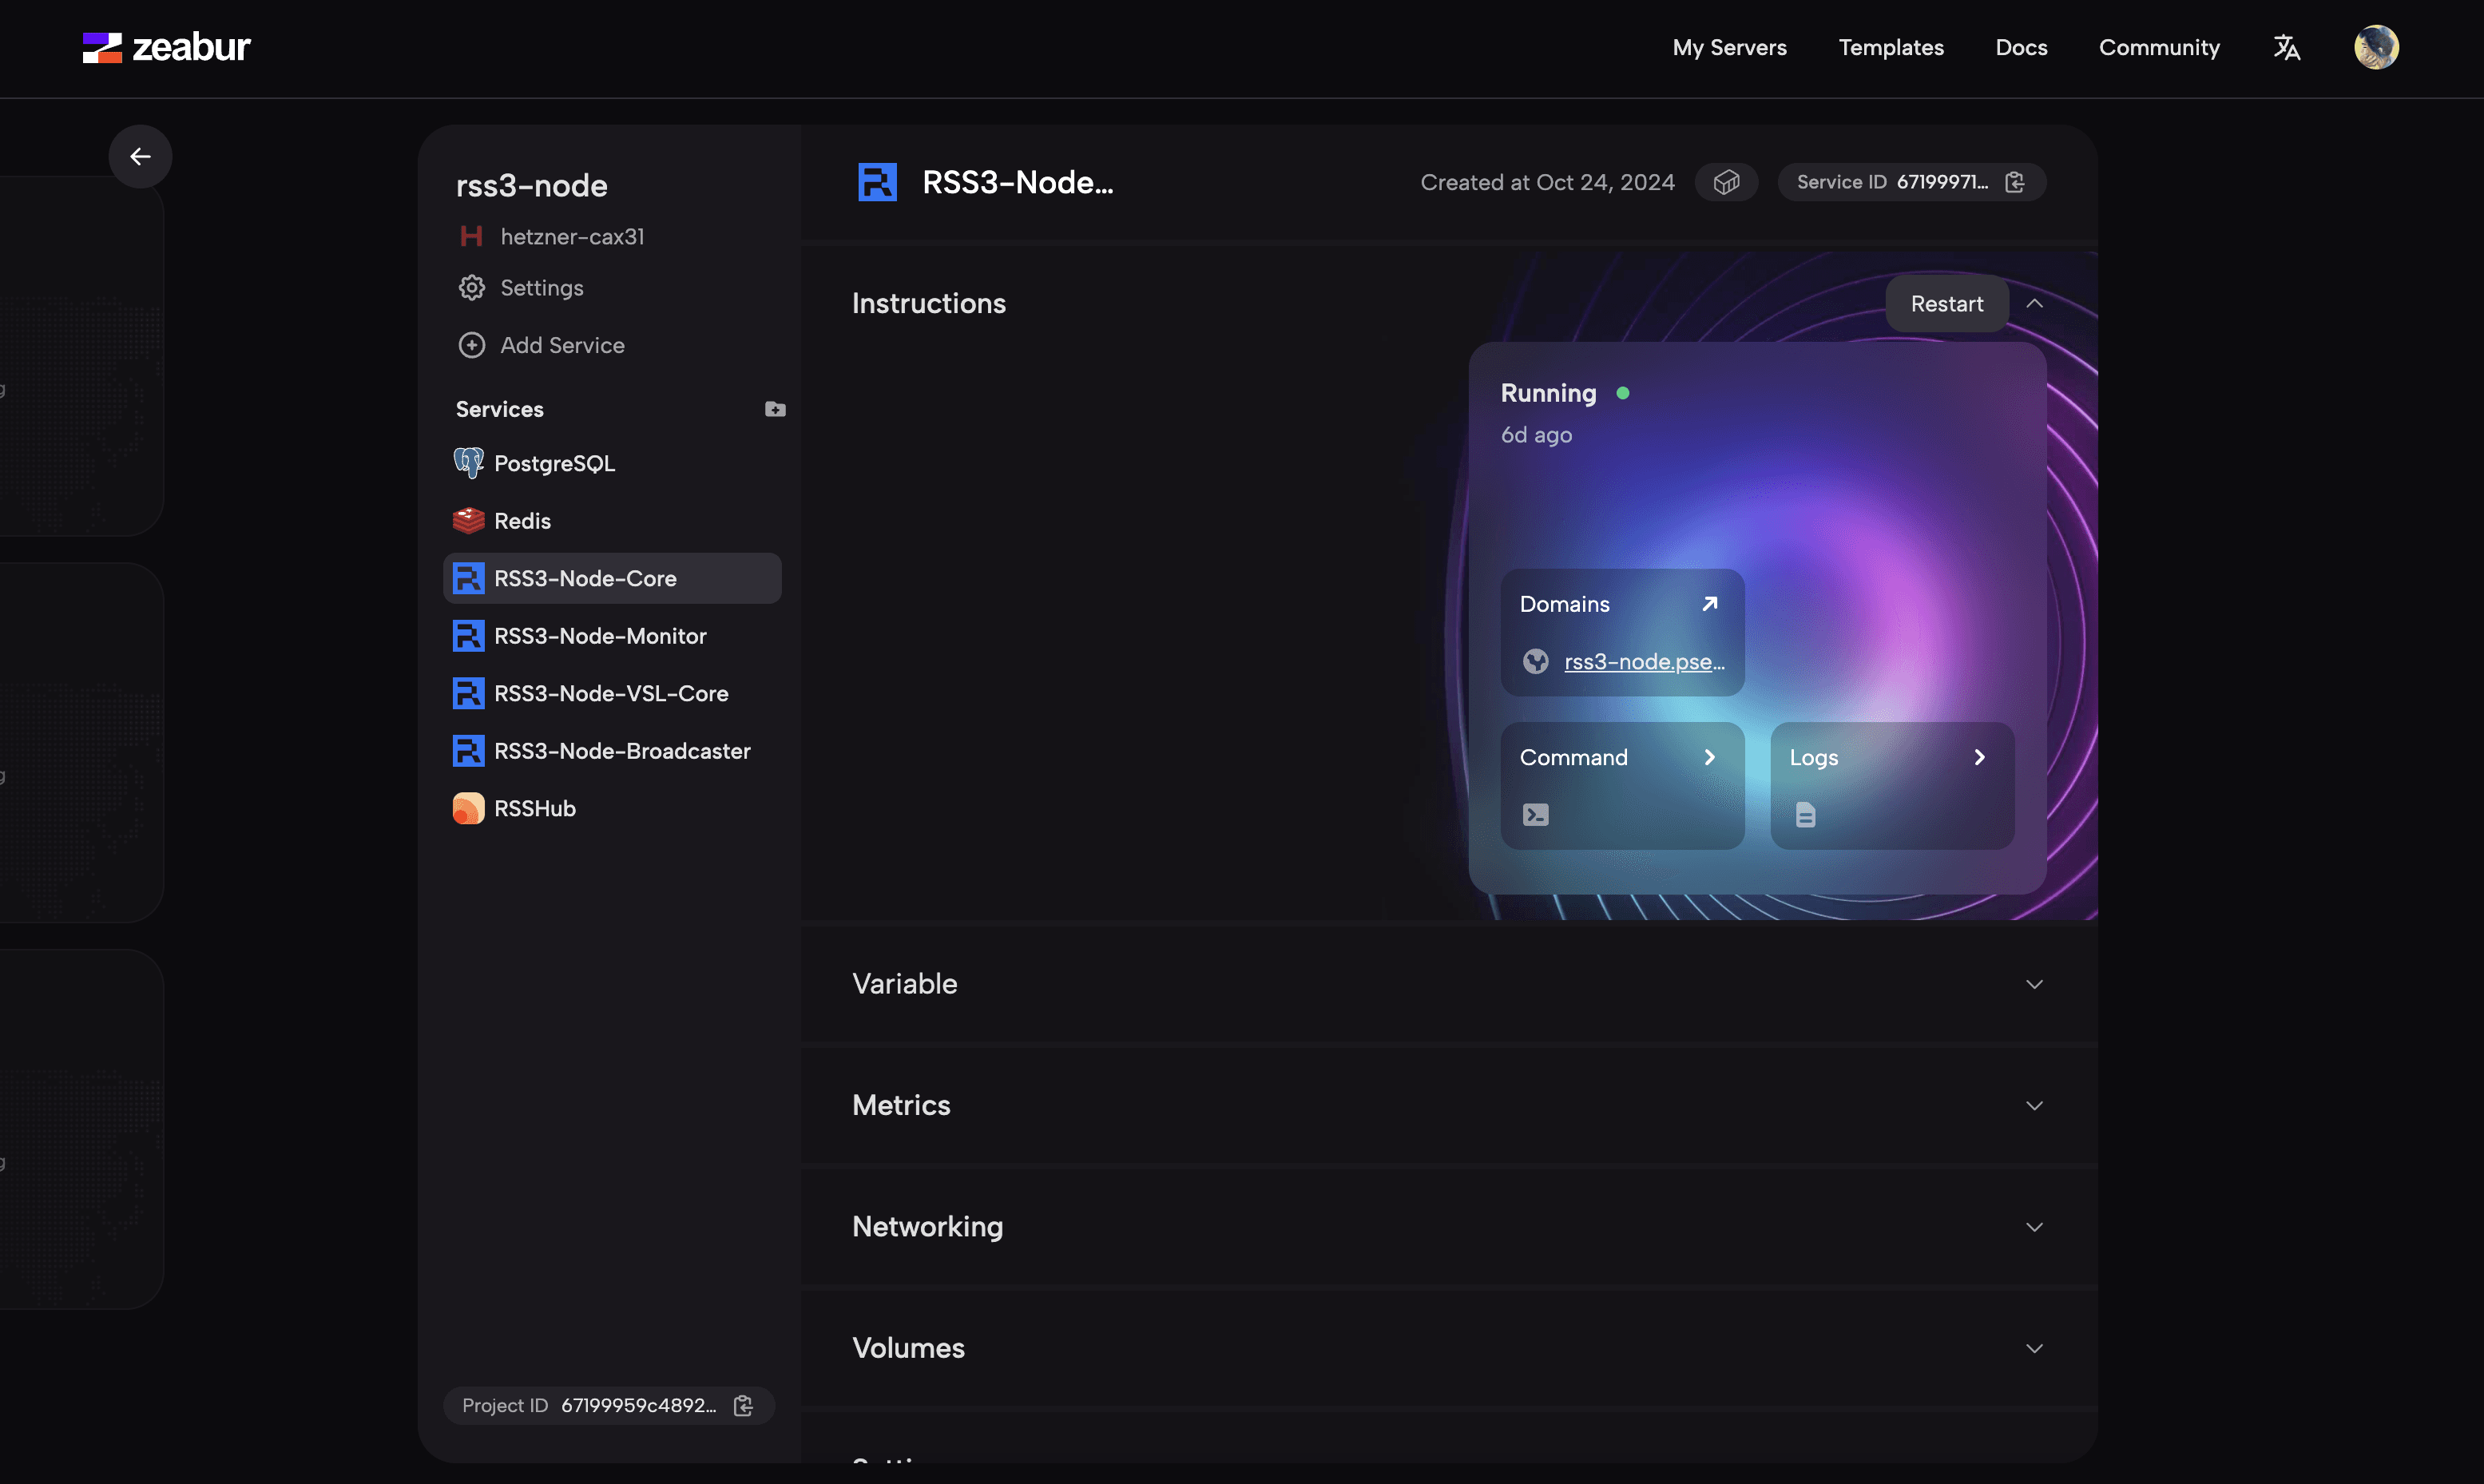Screen dimensions: 2484x1484
Task: Click the Running status text
Action: click(1548, 393)
